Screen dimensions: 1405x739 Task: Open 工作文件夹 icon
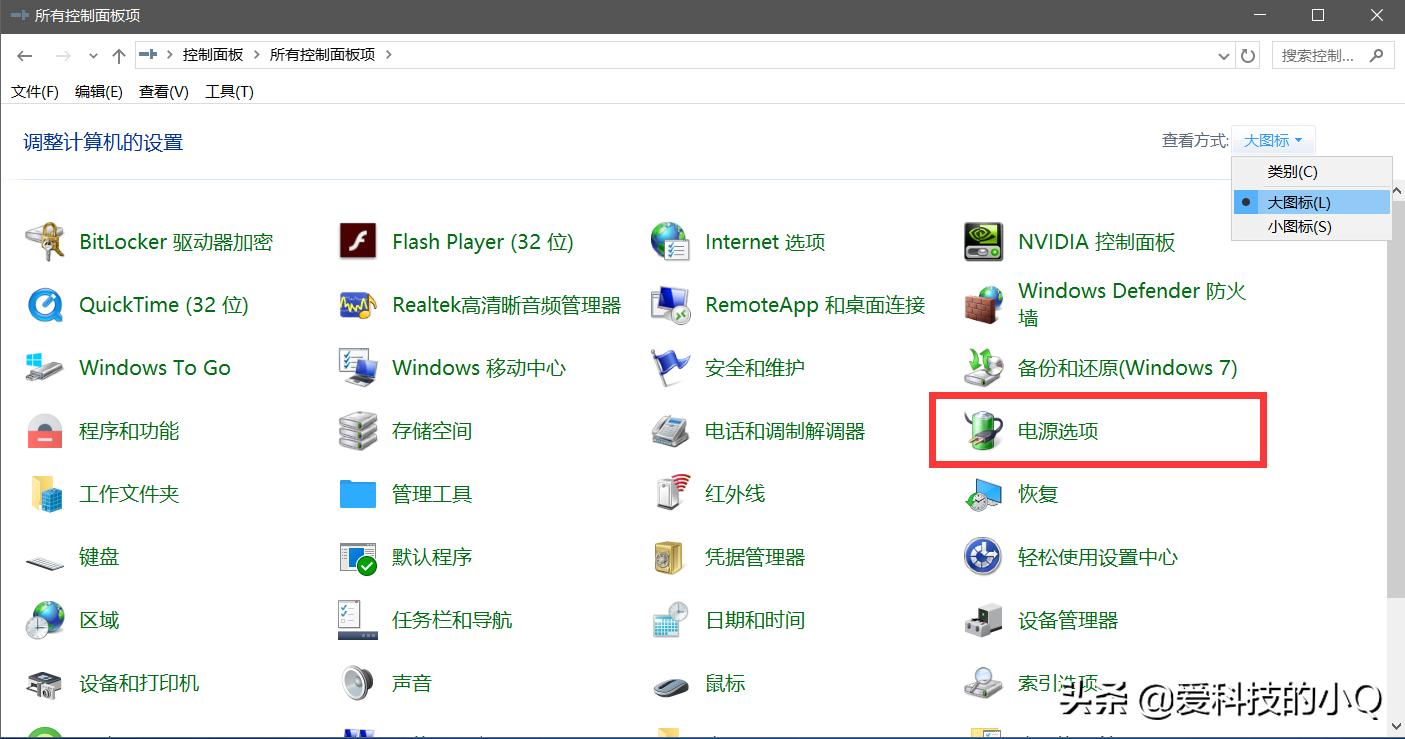pos(45,494)
